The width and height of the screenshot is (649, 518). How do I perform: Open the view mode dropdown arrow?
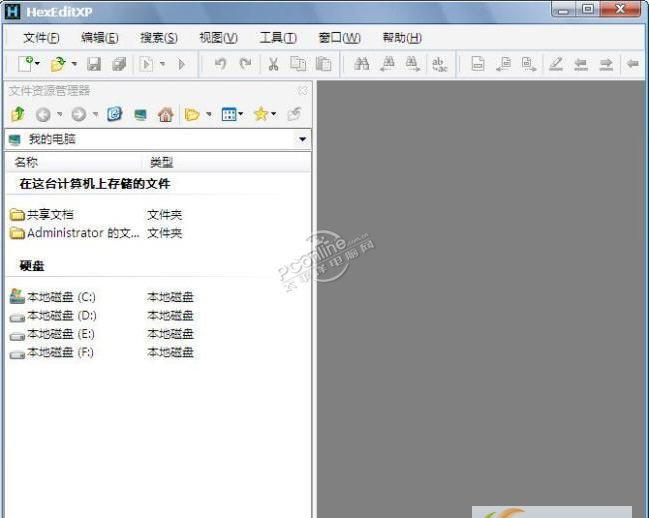click(x=240, y=114)
